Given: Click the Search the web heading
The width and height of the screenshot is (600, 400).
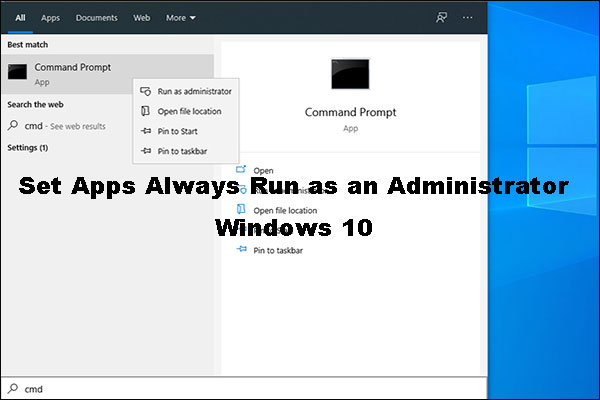Looking at the screenshot, I should click(35, 104).
